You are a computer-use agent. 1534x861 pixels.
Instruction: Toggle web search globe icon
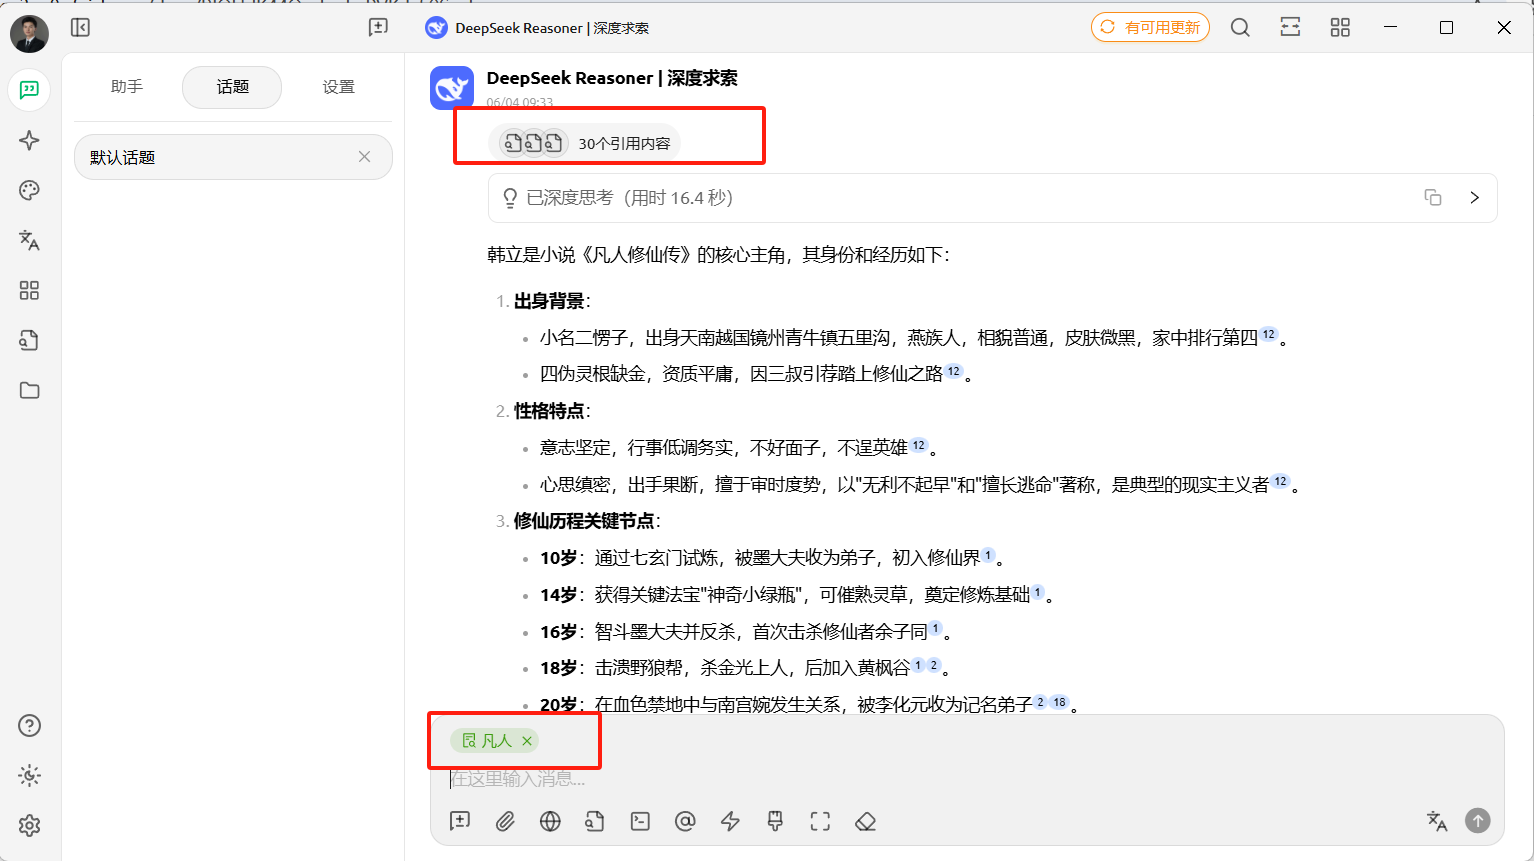[x=550, y=821]
